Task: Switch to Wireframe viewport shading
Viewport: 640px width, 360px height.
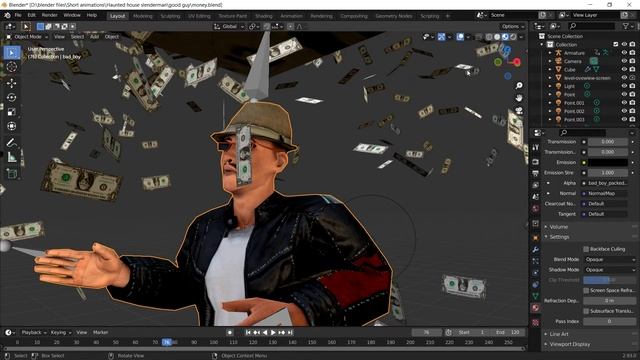Action: click(x=489, y=37)
